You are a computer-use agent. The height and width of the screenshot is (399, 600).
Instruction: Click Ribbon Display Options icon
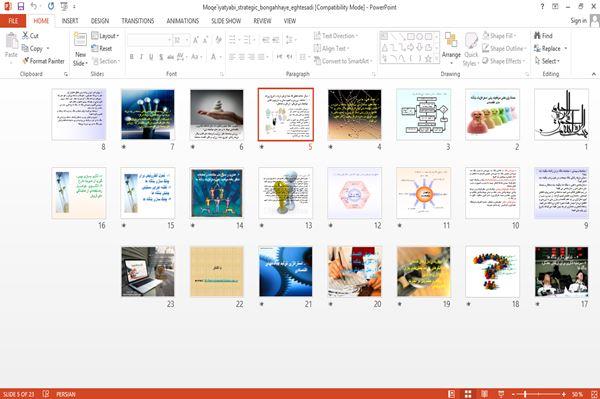[x=555, y=6]
